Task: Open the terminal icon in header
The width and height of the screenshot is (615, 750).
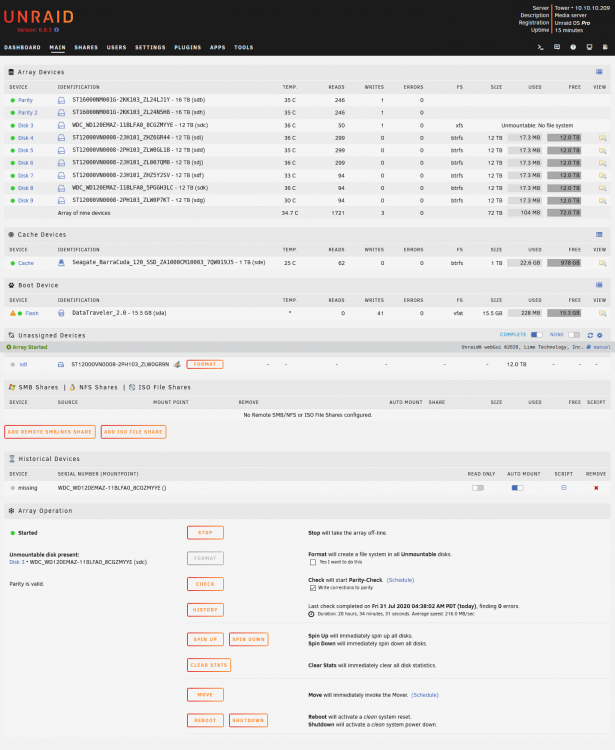Action: (540, 47)
